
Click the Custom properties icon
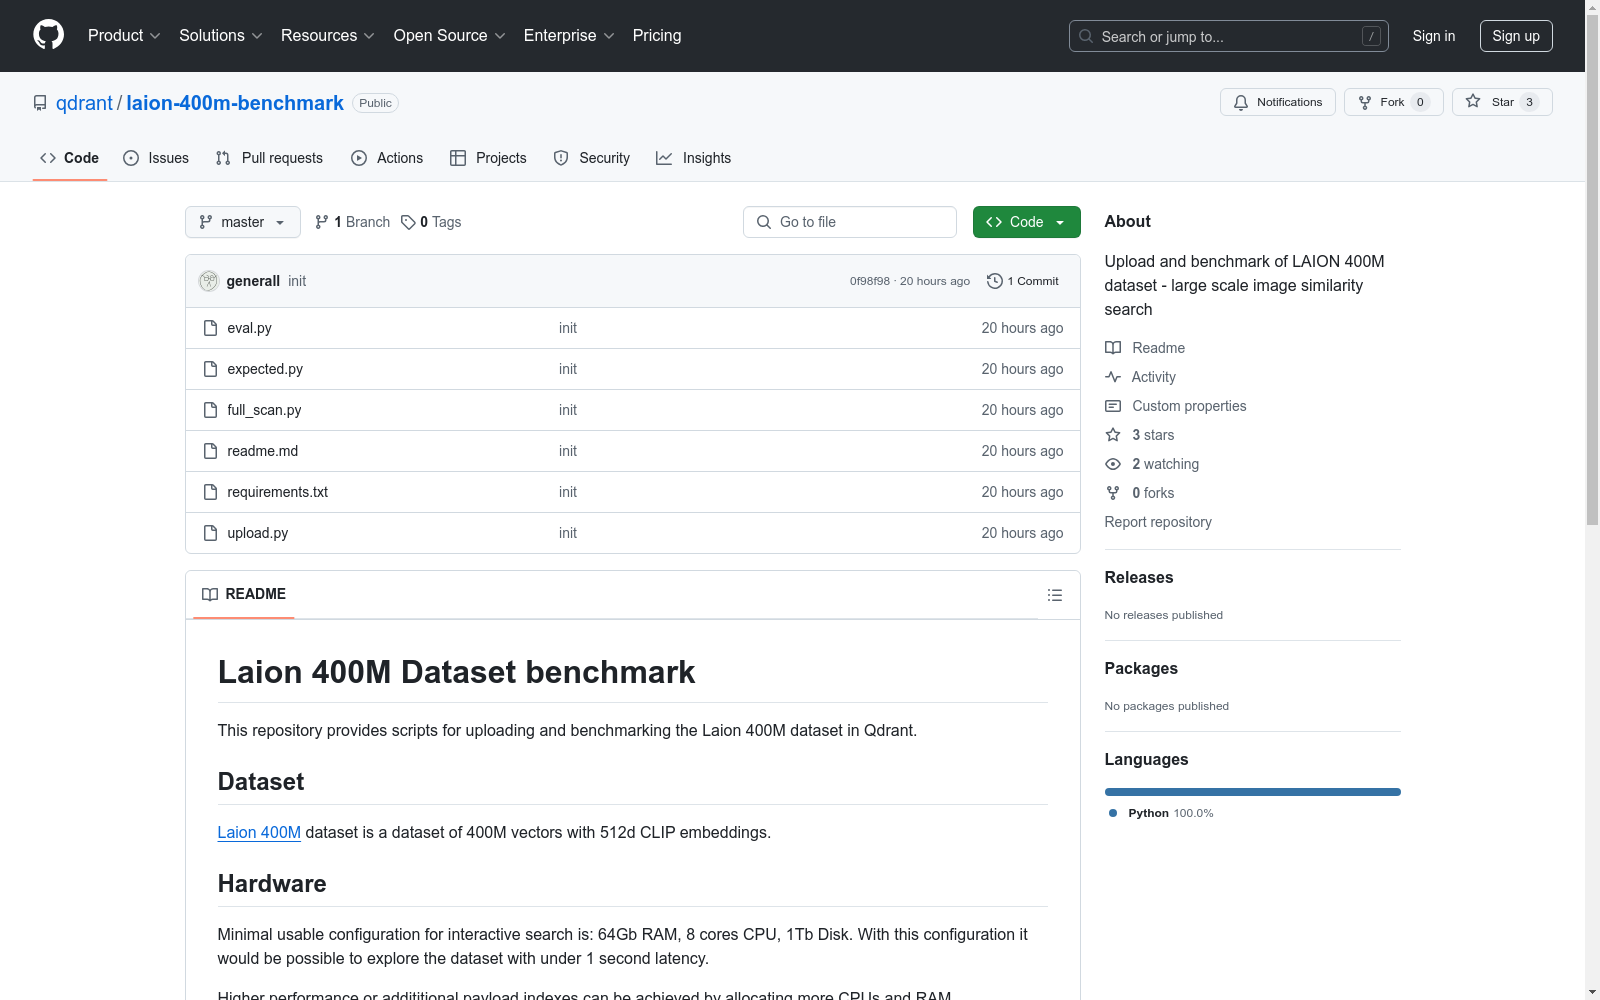1113,406
